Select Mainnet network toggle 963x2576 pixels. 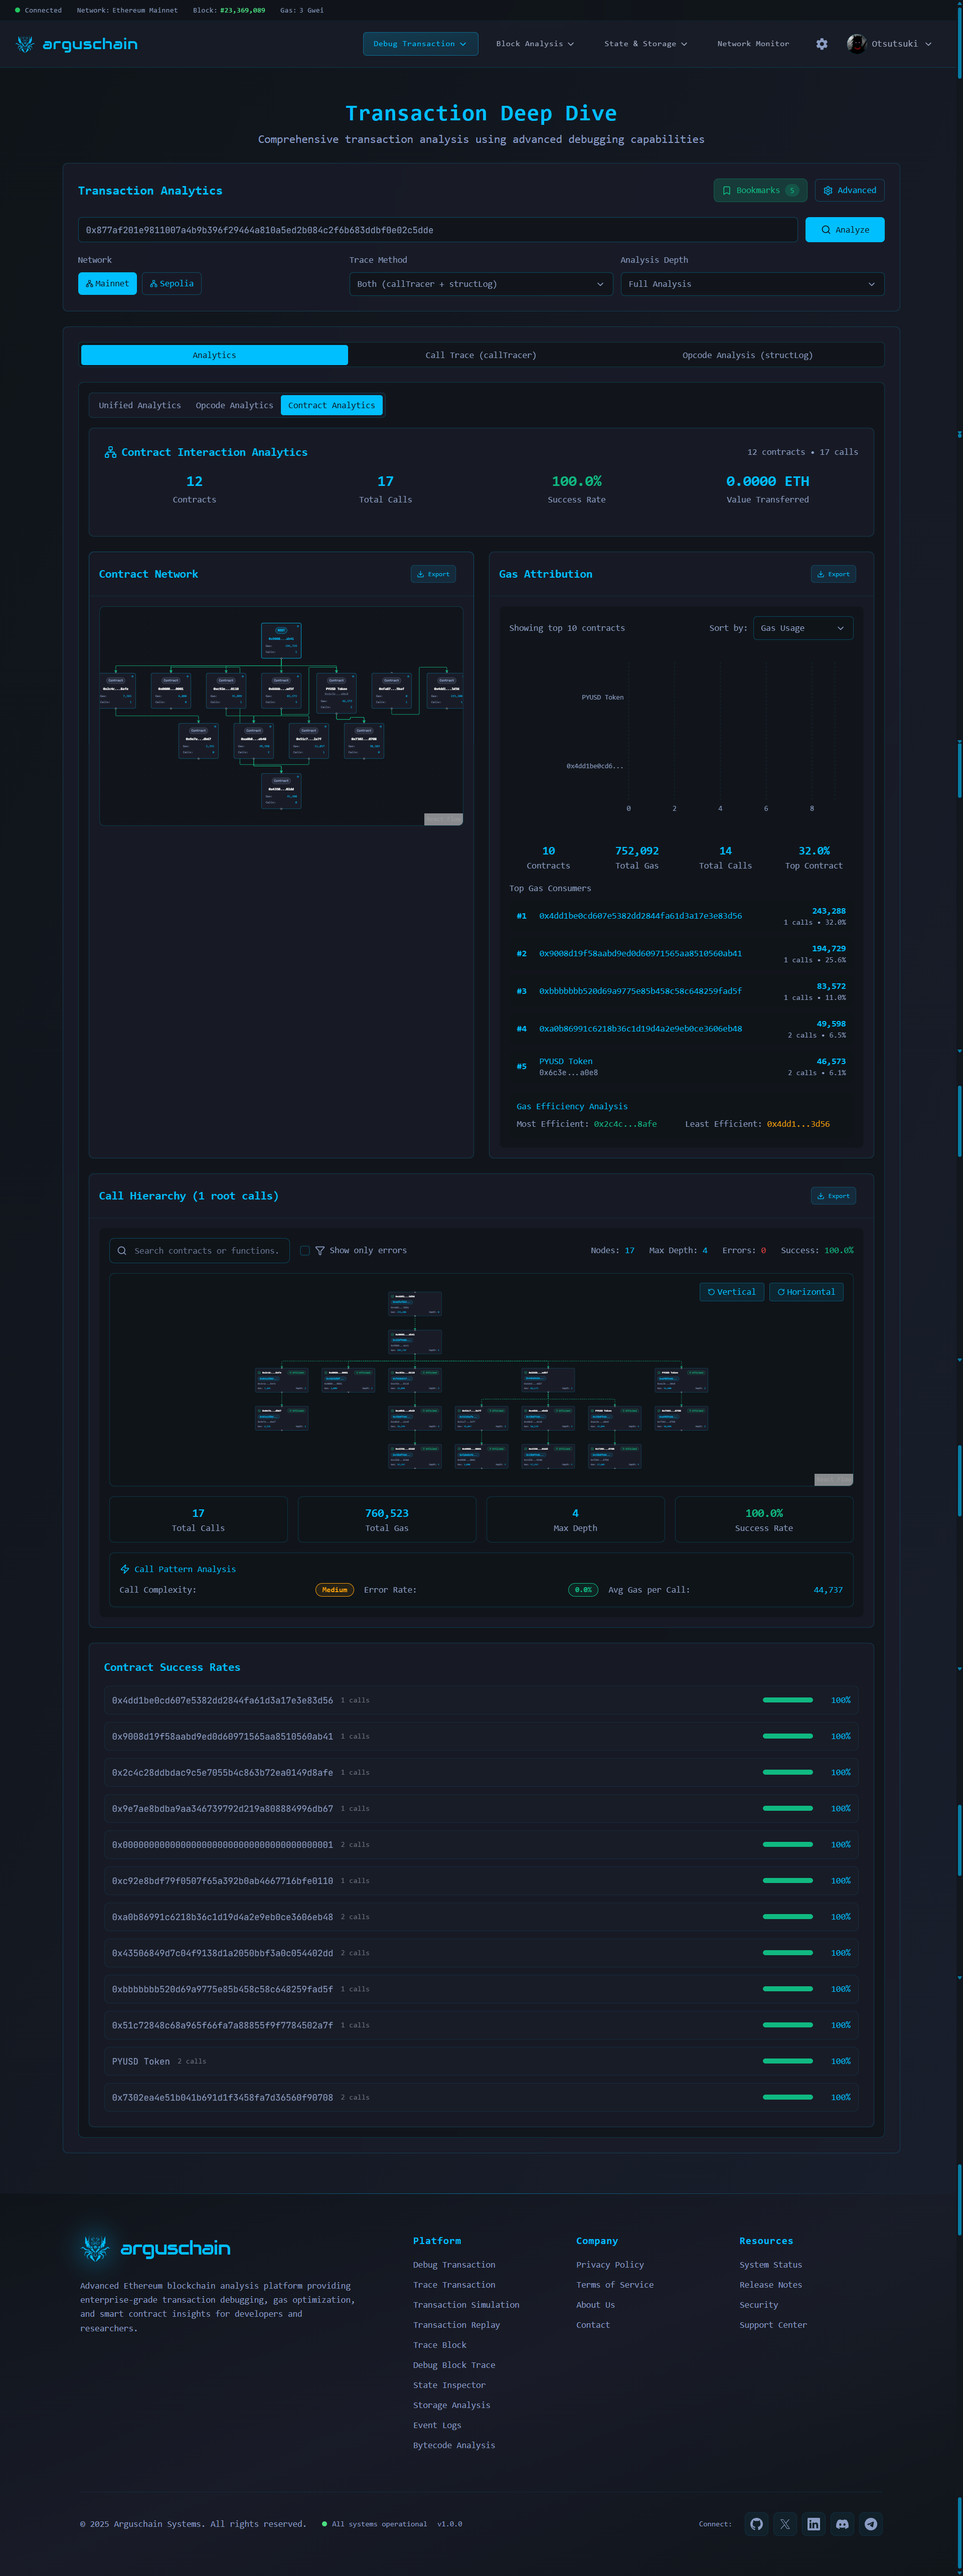click(x=107, y=284)
